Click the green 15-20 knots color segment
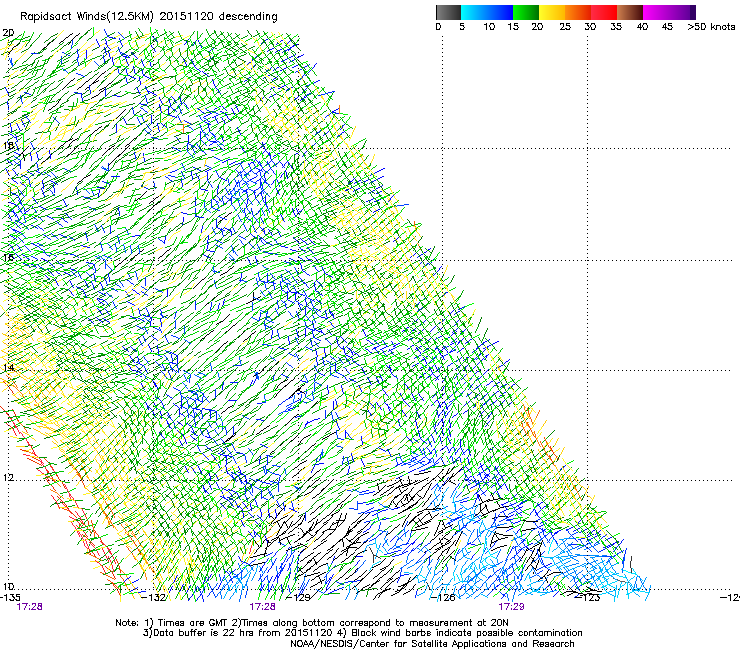Screen dimensions: 740x650 coord(526,12)
